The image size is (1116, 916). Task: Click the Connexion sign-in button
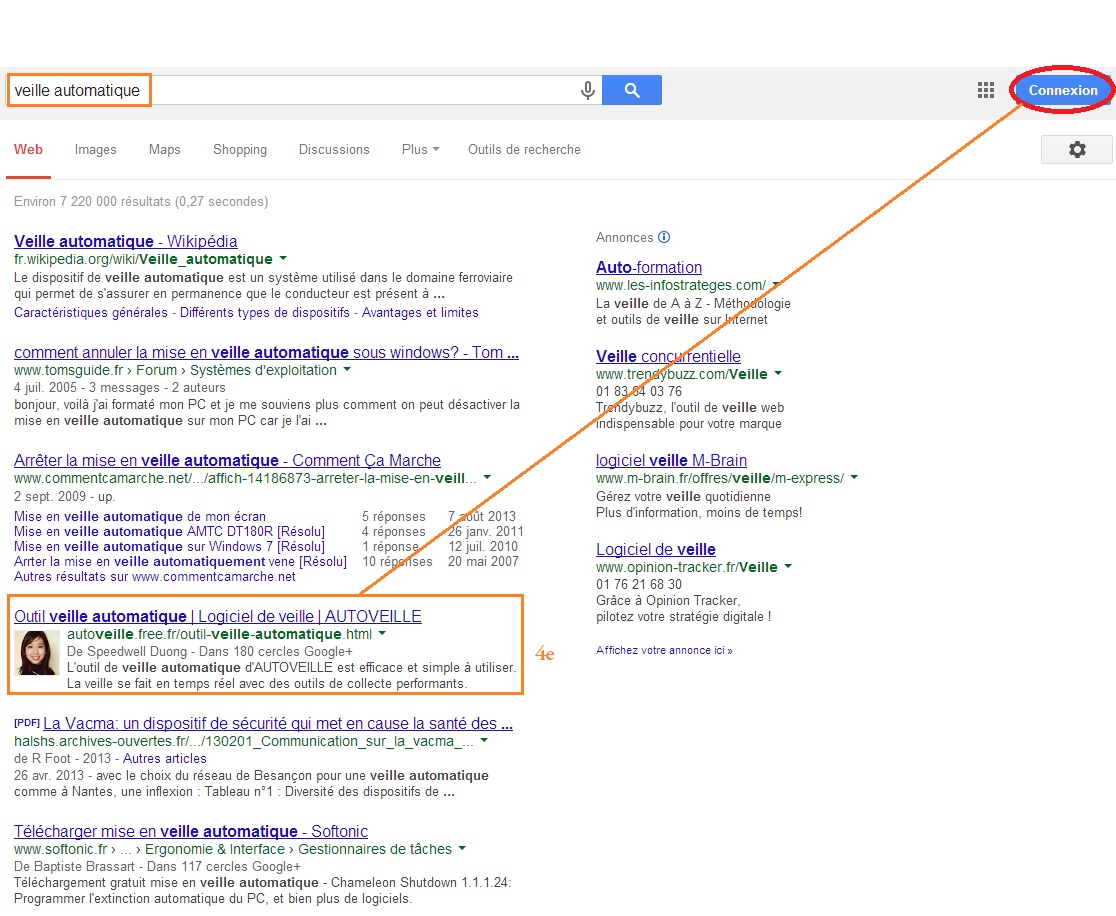[x=1063, y=90]
